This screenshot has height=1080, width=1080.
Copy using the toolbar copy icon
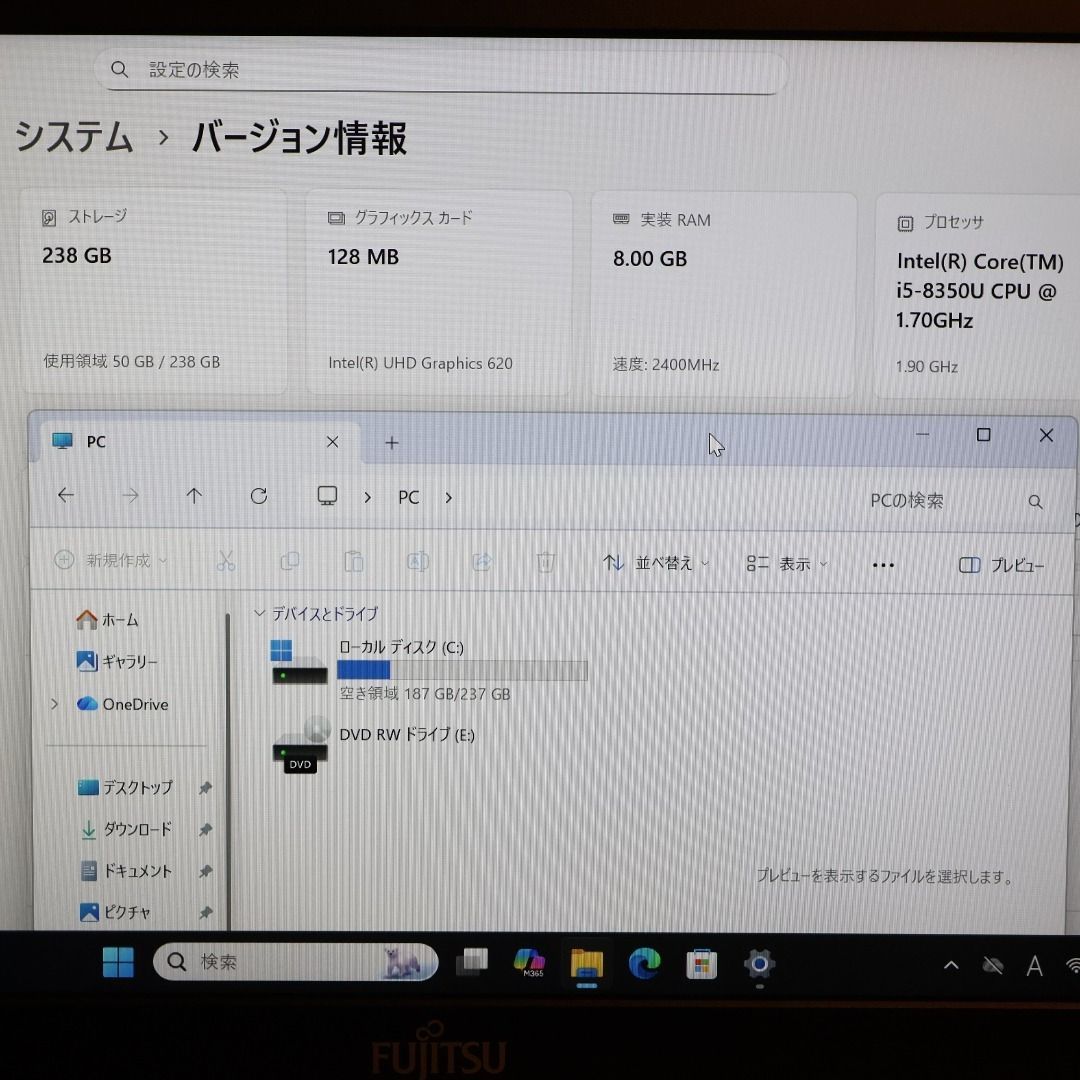point(289,562)
